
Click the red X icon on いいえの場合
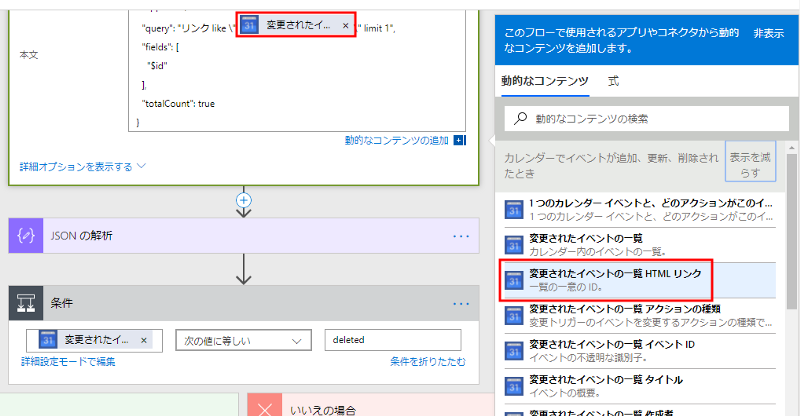[264, 409]
